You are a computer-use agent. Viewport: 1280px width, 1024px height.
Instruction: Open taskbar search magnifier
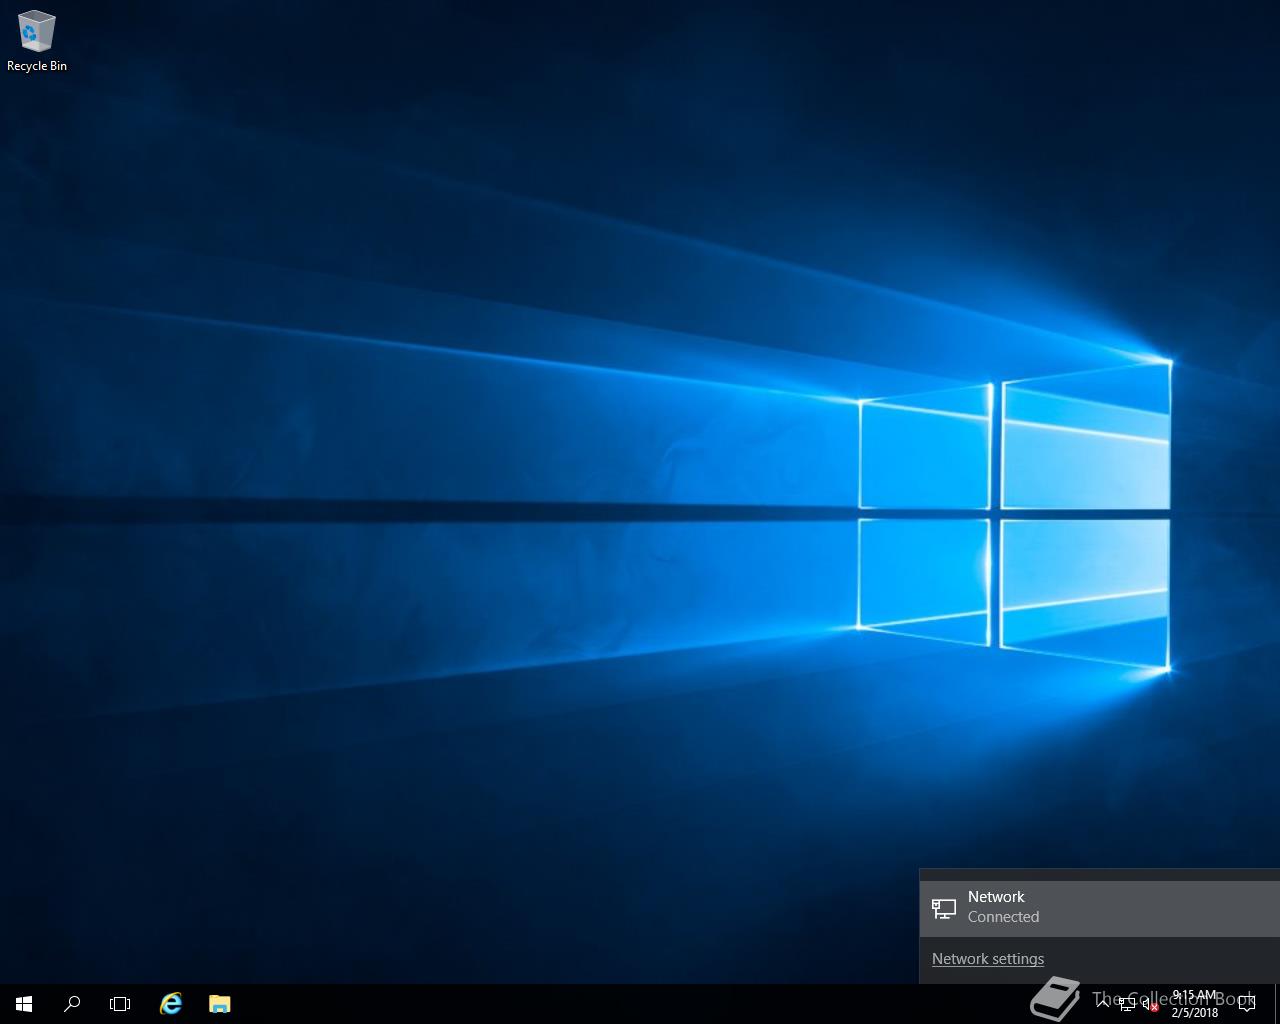72,1004
